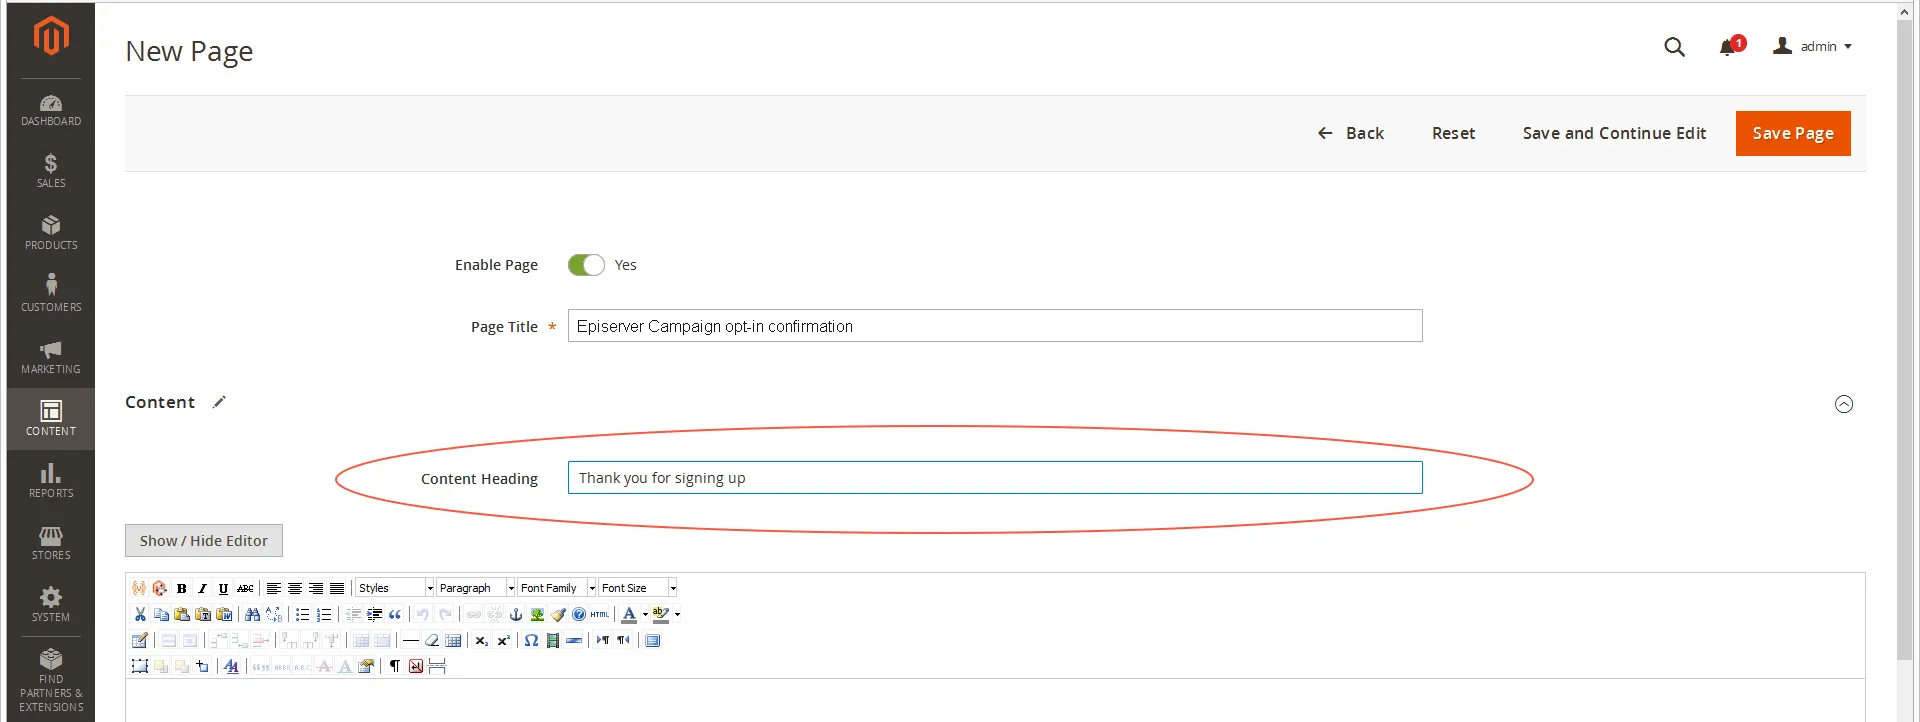The image size is (1920, 722).
Task: Insert embedded media film icon
Action: tap(553, 640)
